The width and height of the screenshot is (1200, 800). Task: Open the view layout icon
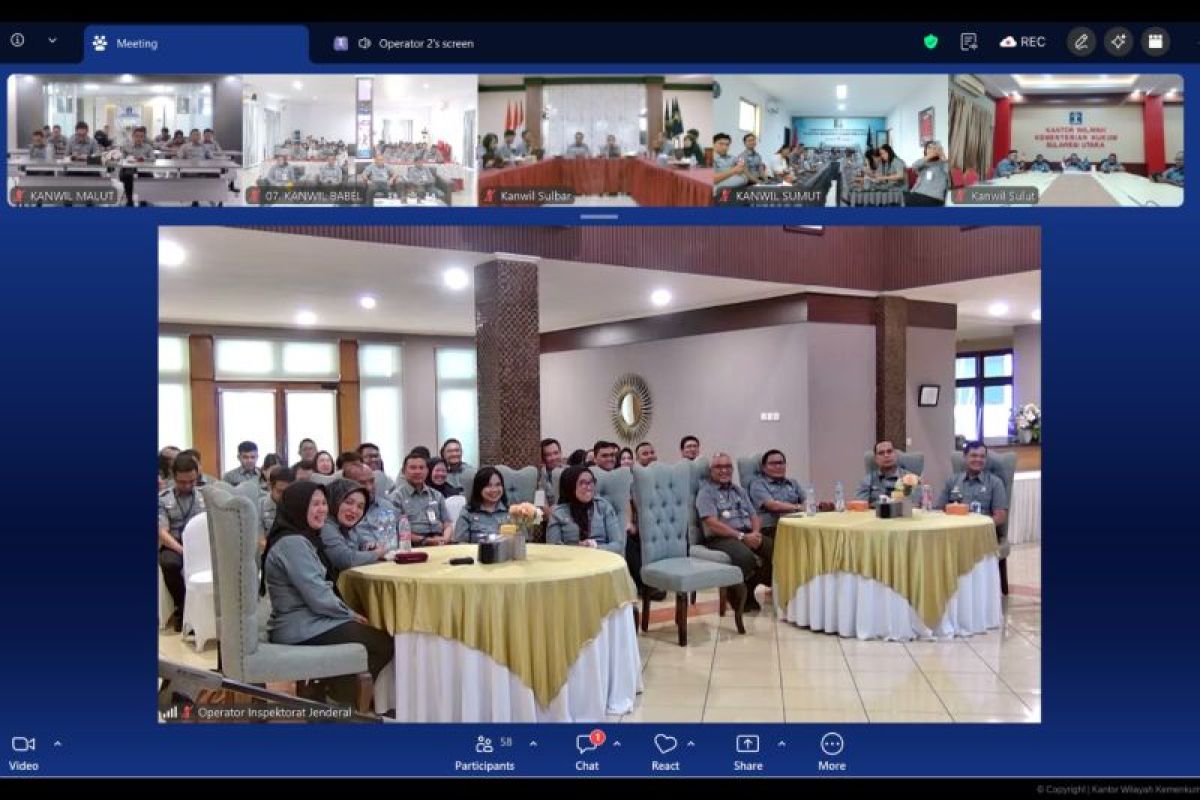(1155, 41)
